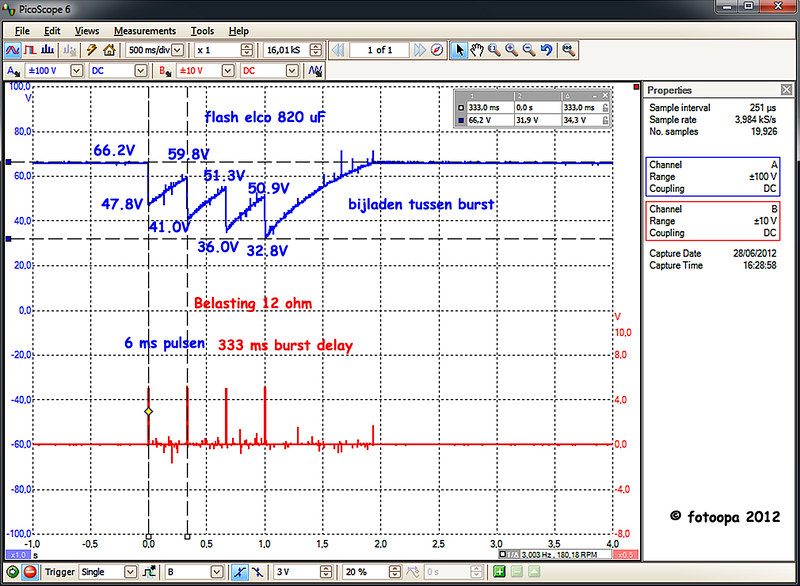Image resolution: width=800 pixels, height=586 pixels.
Task: Open Channel B options button
Action: click(x=165, y=71)
